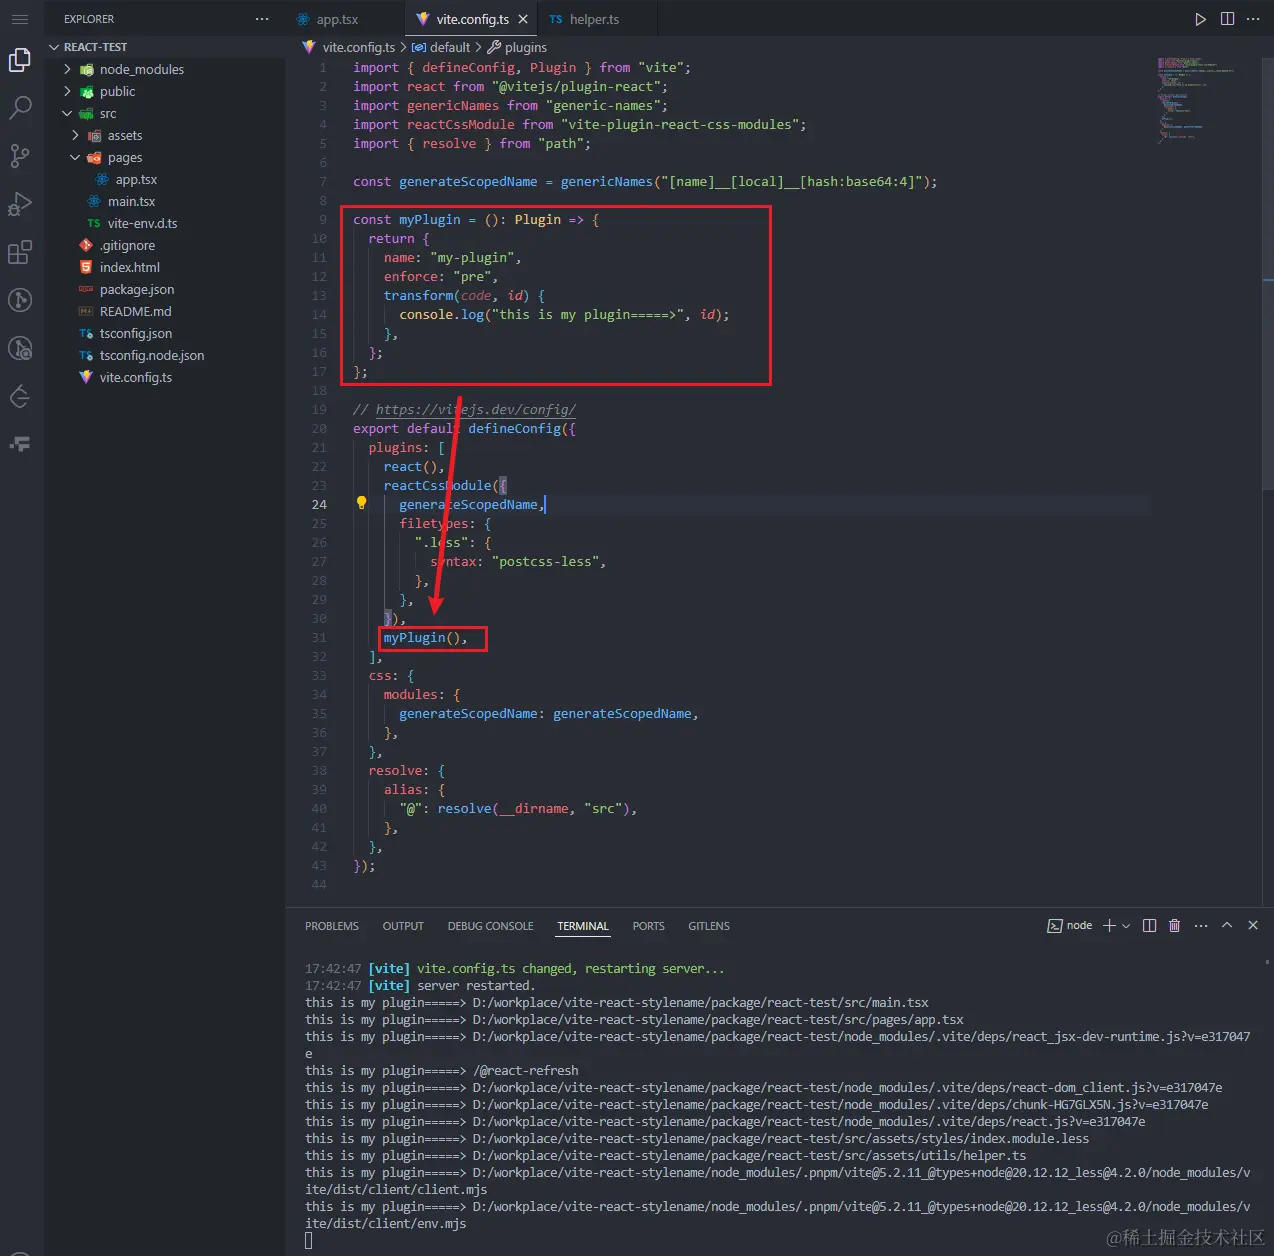Open tsconfig.json file
This screenshot has width=1274, height=1256.
click(x=135, y=333)
